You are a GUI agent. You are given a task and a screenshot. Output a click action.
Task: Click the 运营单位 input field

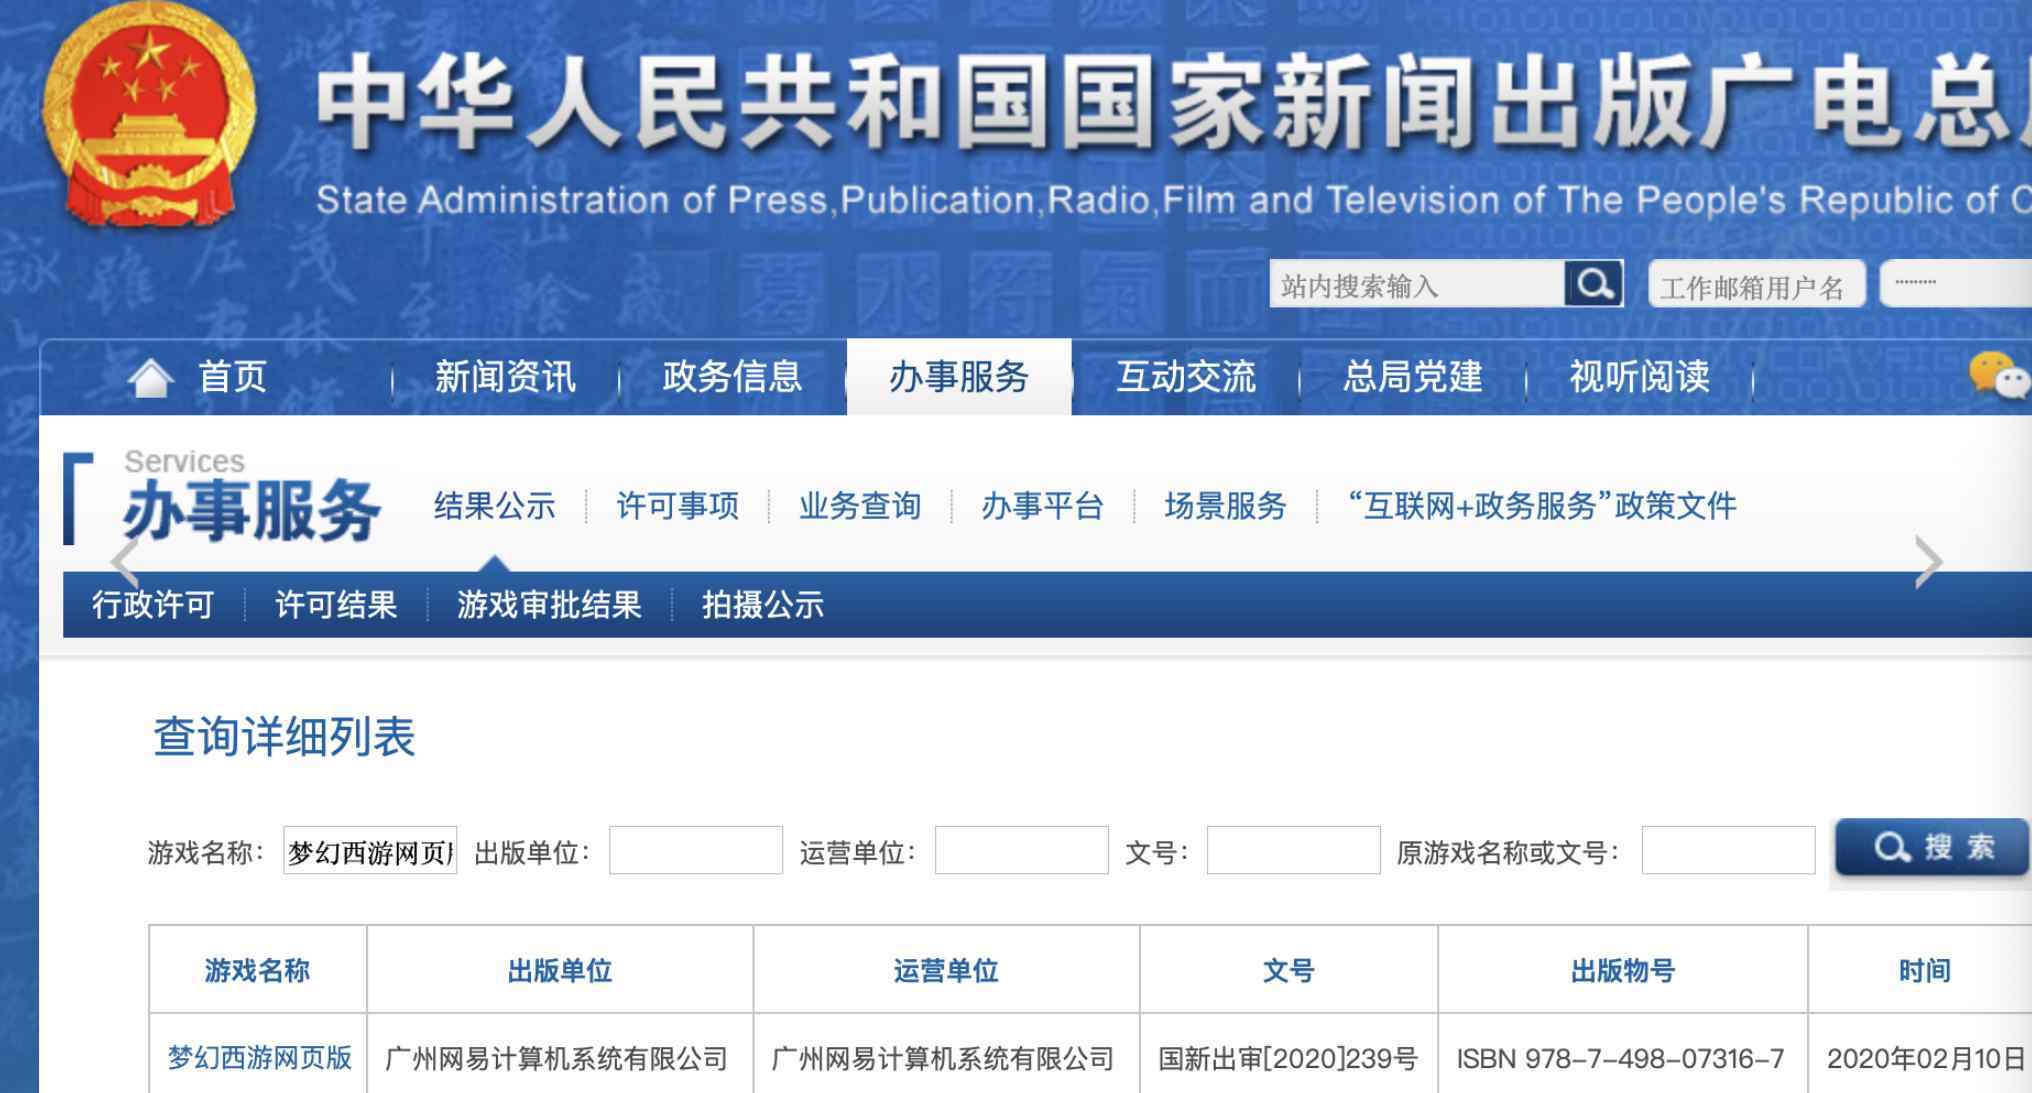point(1022,850)
